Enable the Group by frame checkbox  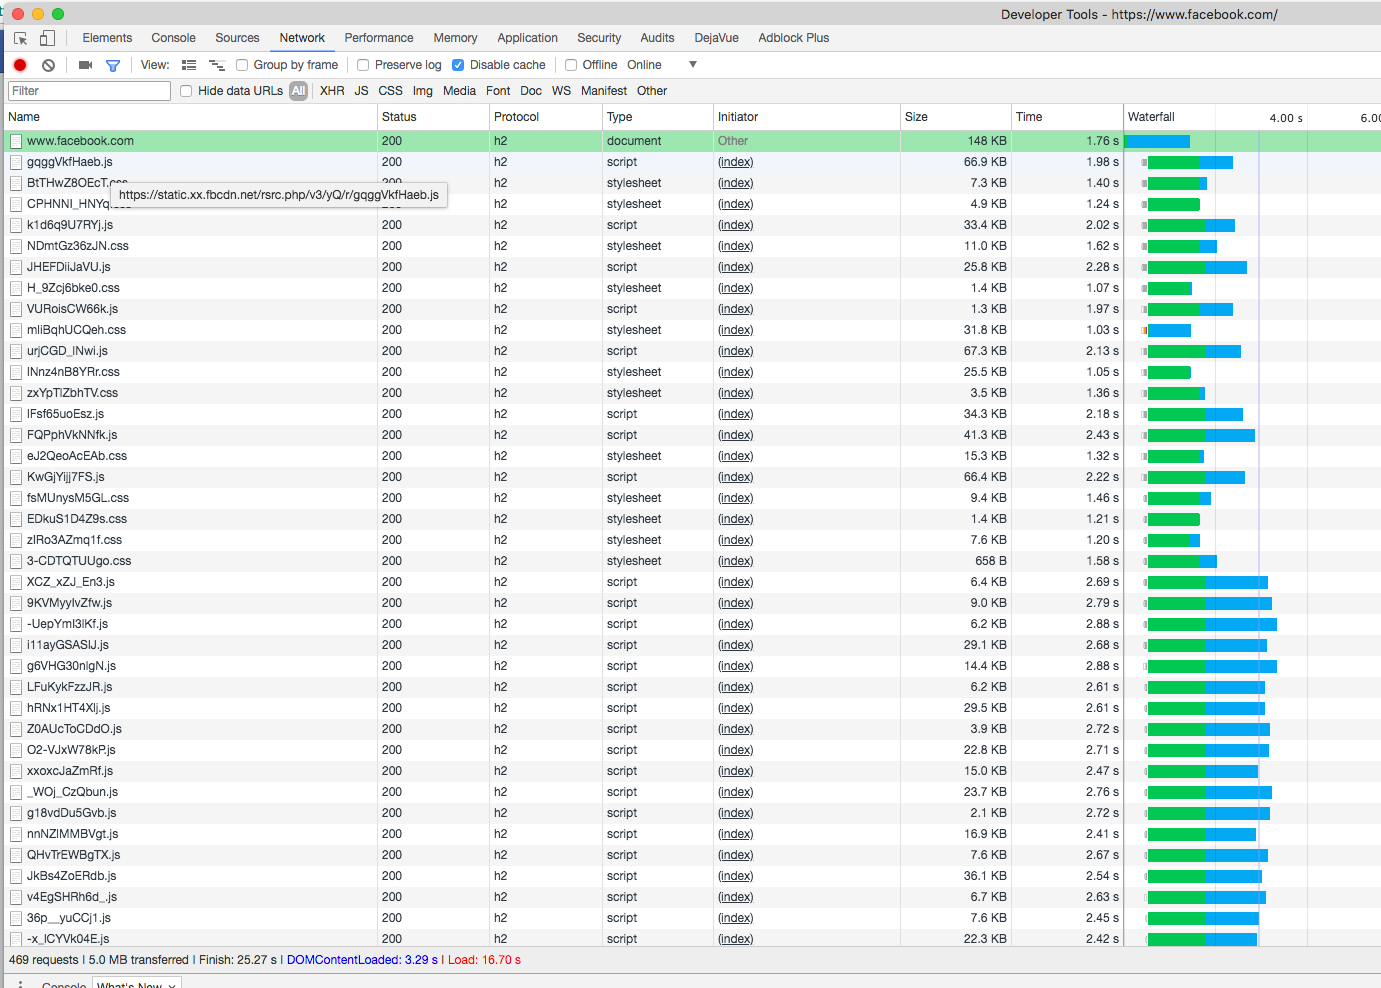[x=242, y=65]
